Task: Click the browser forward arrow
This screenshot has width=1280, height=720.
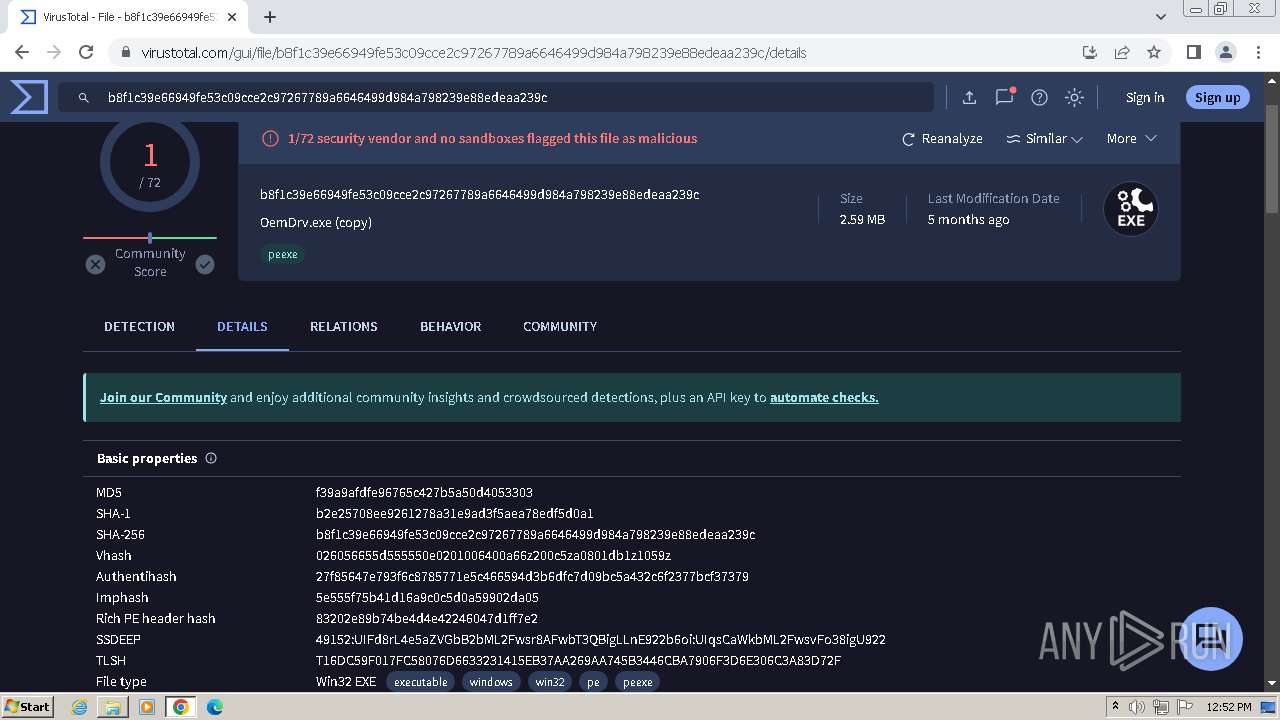Action: [x=54, y=52]
